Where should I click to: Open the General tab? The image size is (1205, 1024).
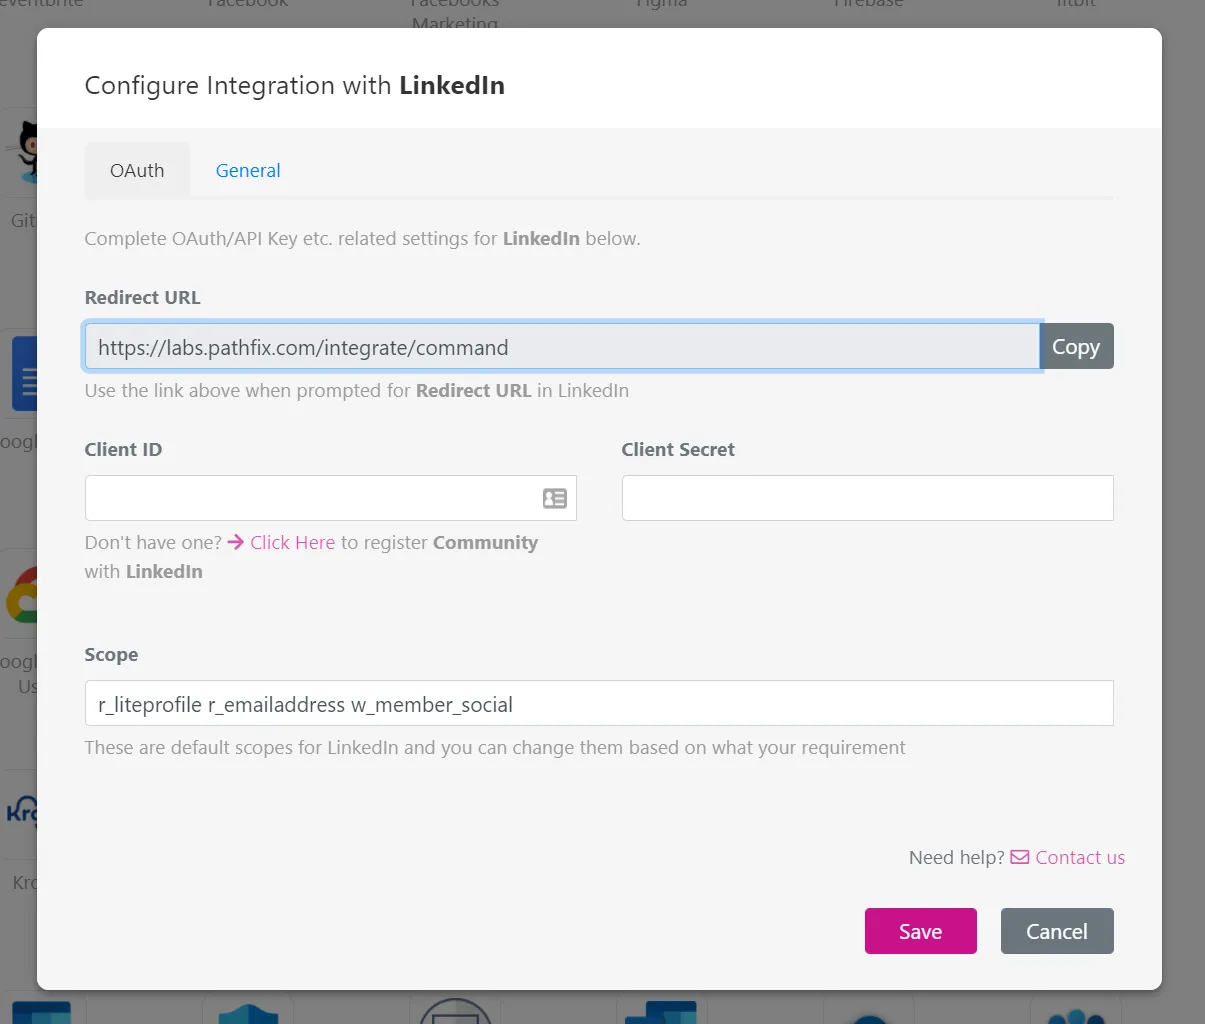248,171
